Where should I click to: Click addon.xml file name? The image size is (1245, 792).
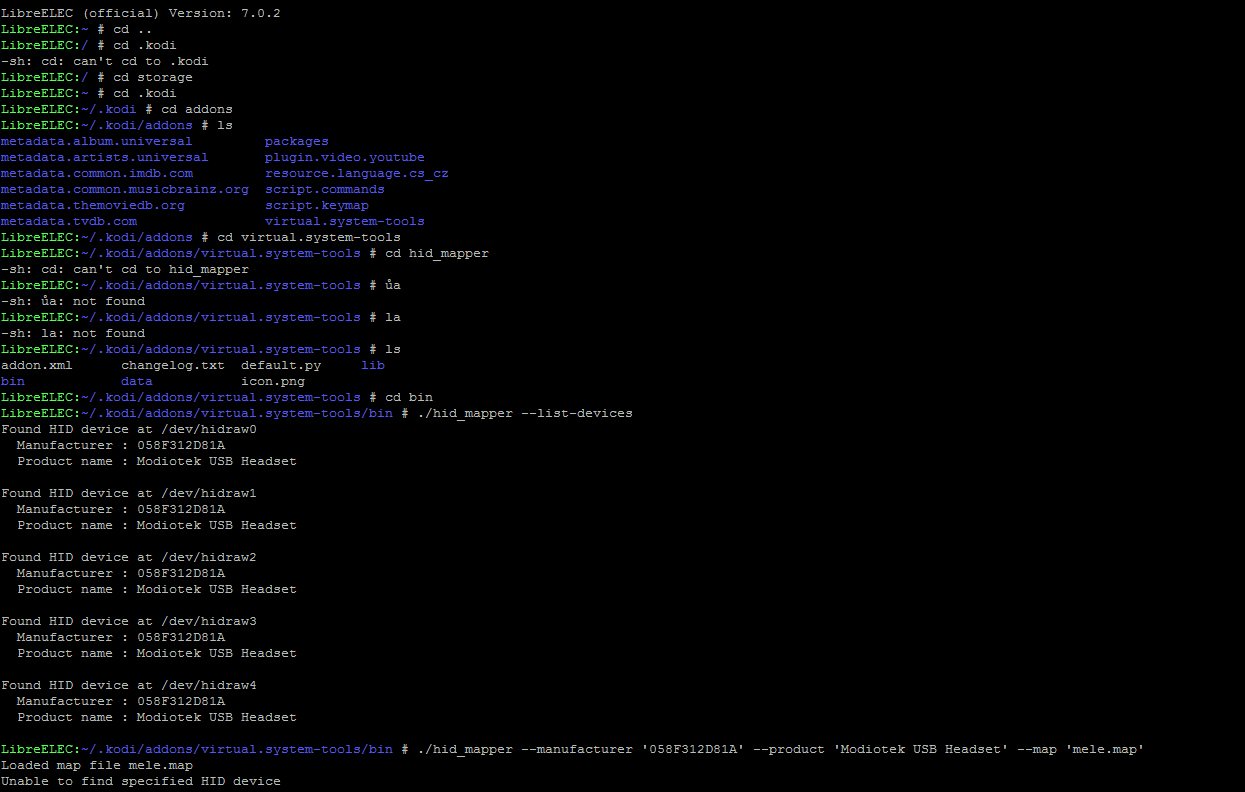[36, 365]
